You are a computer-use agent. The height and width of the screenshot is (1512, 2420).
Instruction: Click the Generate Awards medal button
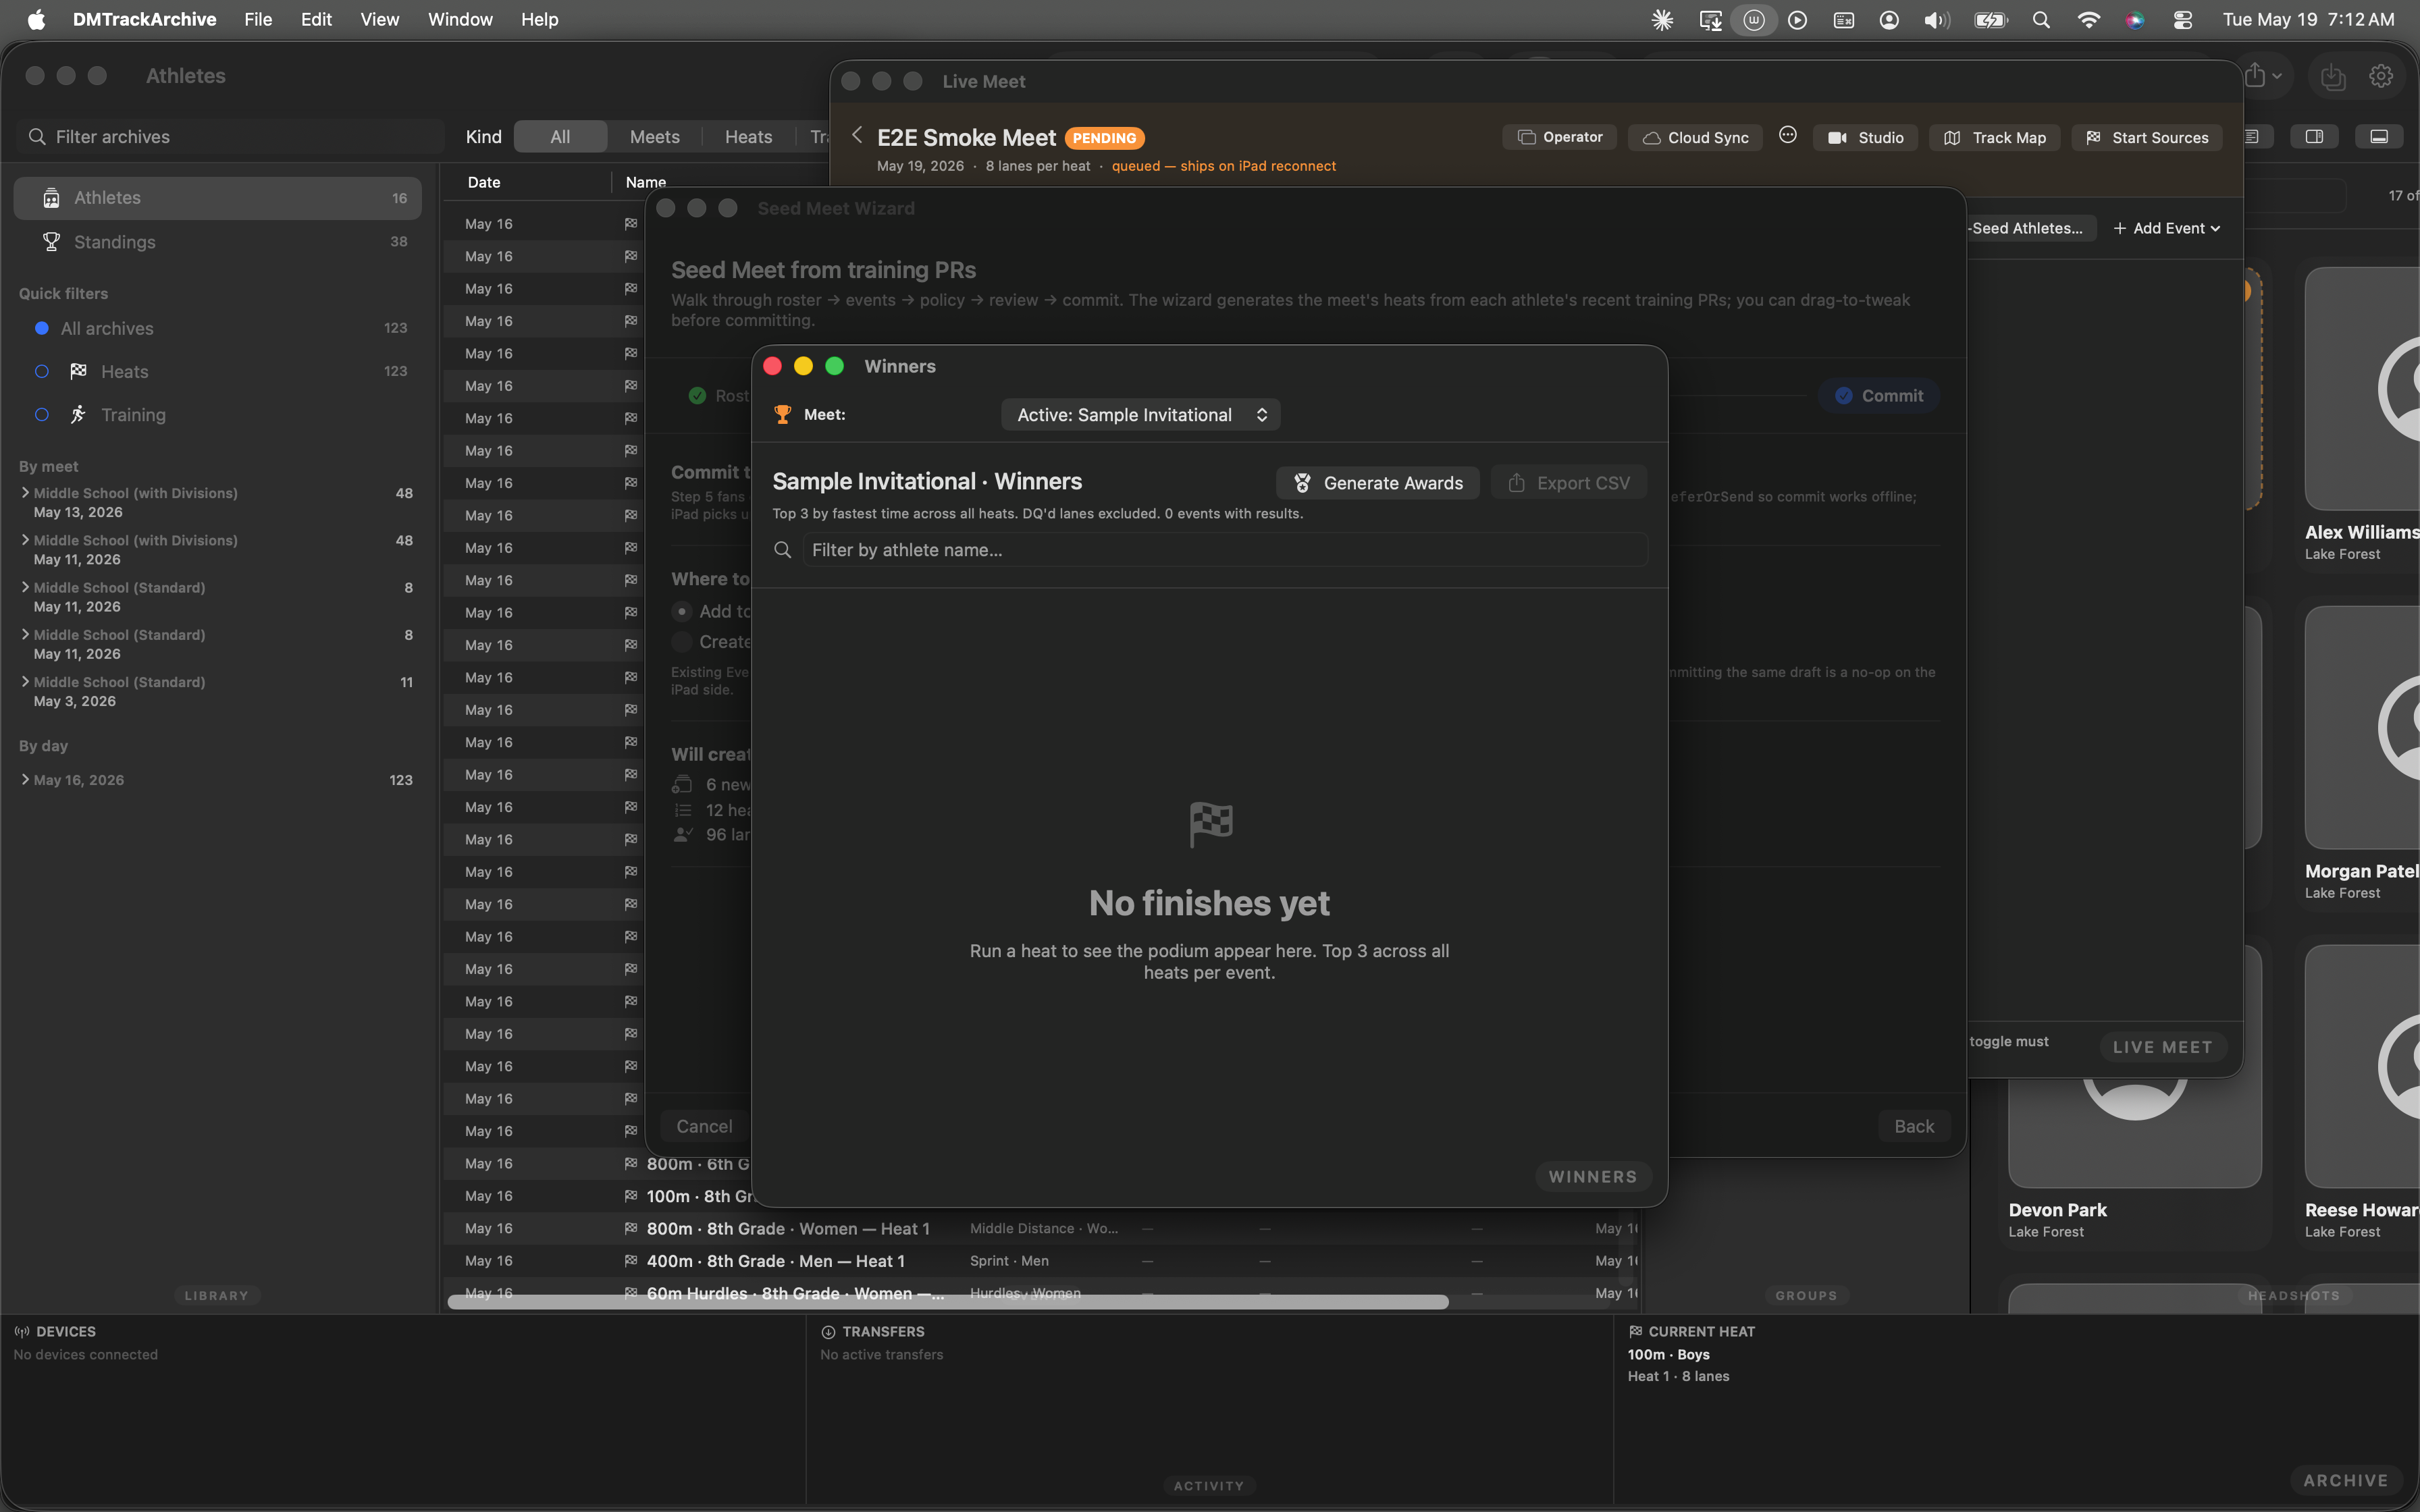pos(1377,483)
